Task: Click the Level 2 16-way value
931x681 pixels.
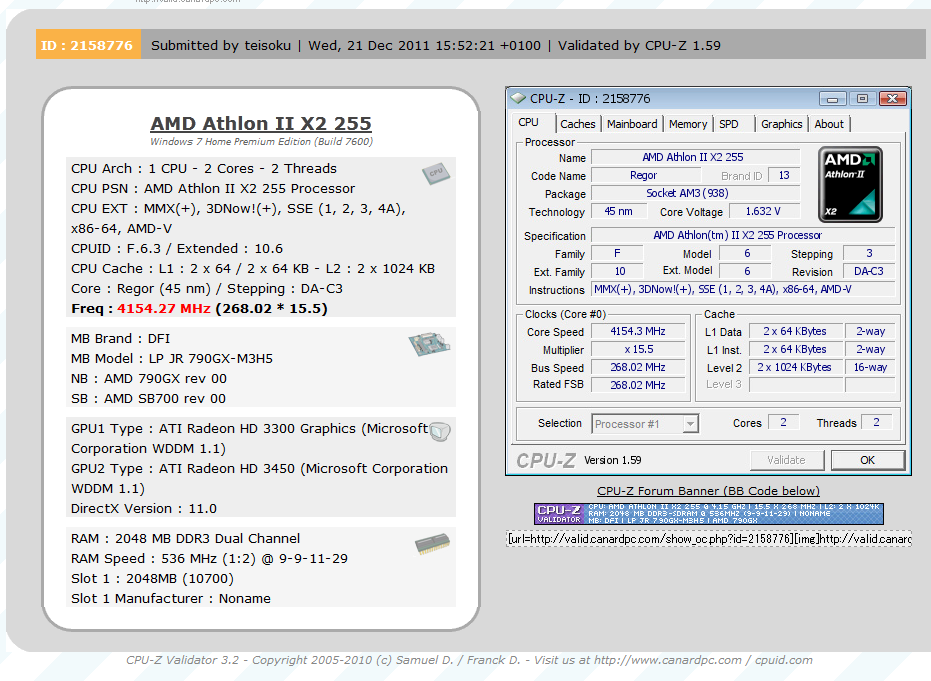Action: (870, 368)
